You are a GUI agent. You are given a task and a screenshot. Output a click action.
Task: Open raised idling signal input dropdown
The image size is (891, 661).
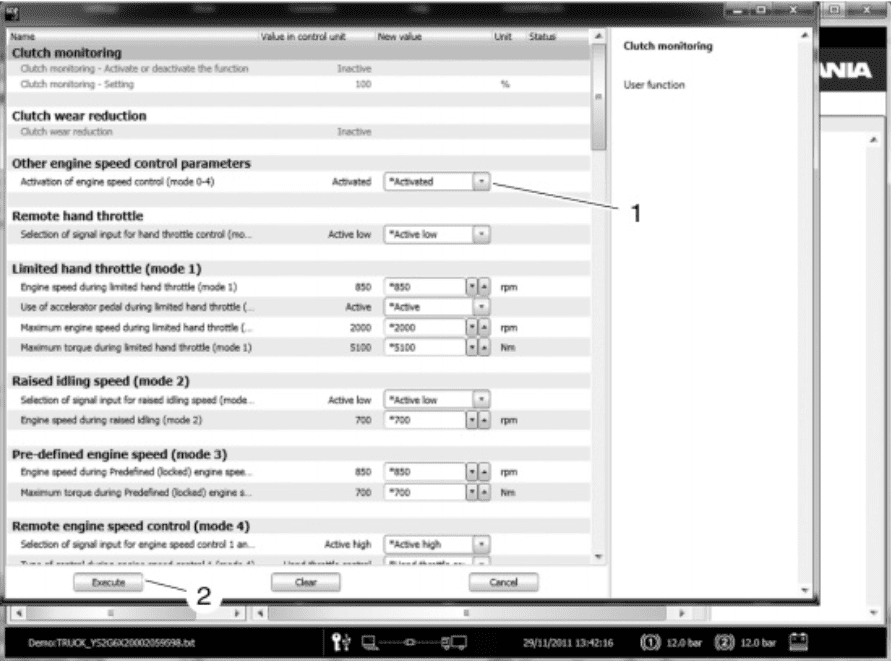tap(481, 400)
